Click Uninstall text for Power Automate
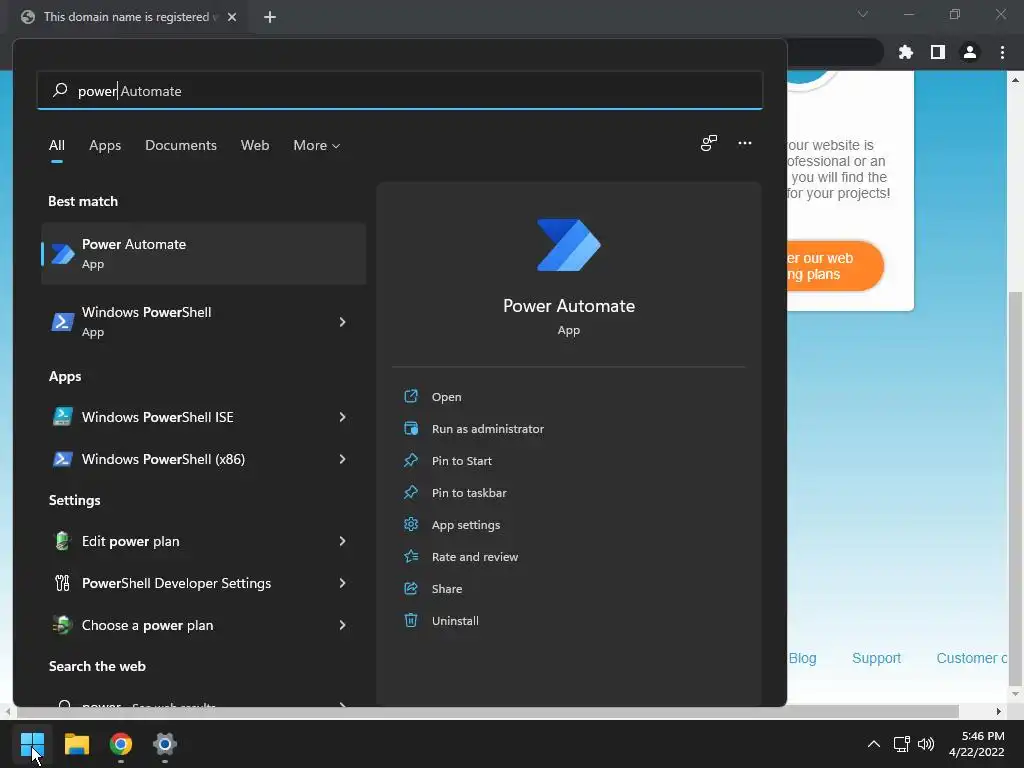Viewport: 1024px width, 768px height. [x=455, y=620]
